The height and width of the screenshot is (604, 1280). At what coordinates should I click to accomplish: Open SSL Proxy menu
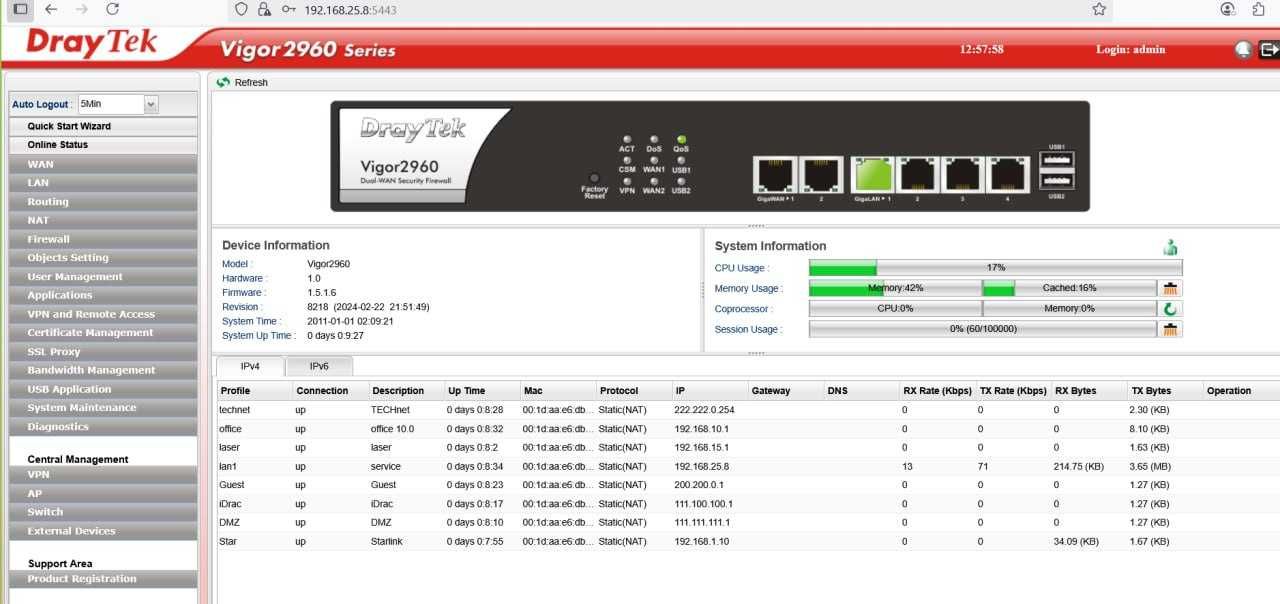[103, 352]
